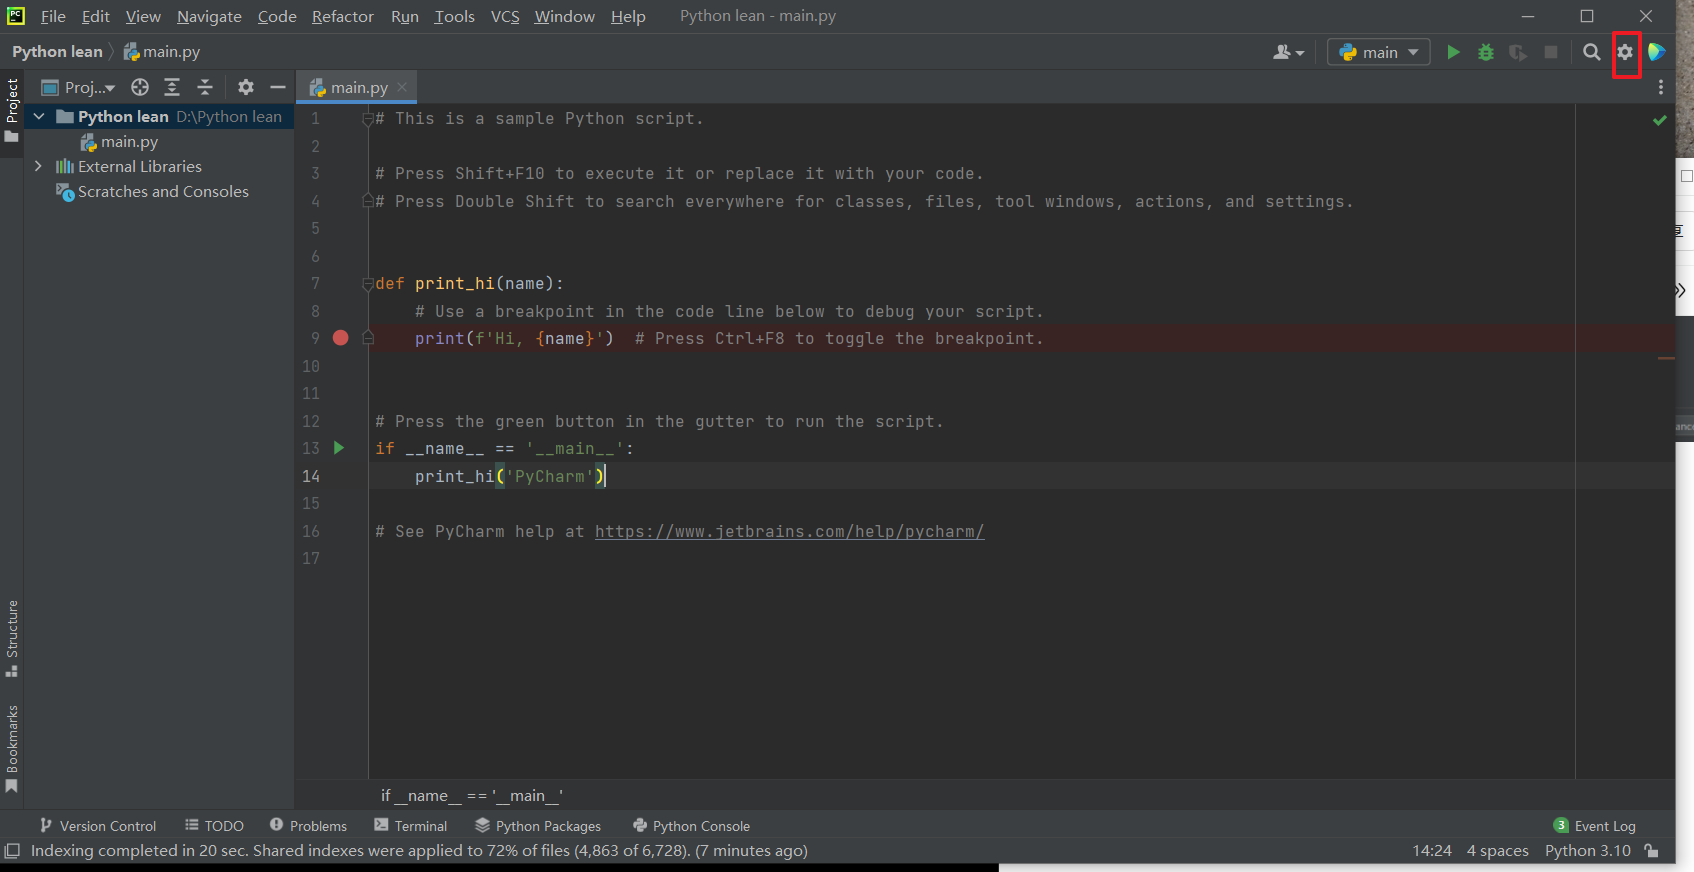Open the Python 3.10 interpreter selector
The image size is (1694, 872).
click(x=1587, y=851)
